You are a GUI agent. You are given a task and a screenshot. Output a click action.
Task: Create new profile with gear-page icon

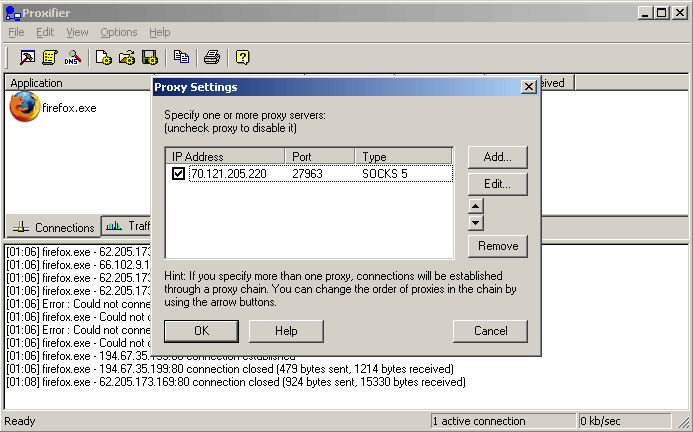click(103, 57)
